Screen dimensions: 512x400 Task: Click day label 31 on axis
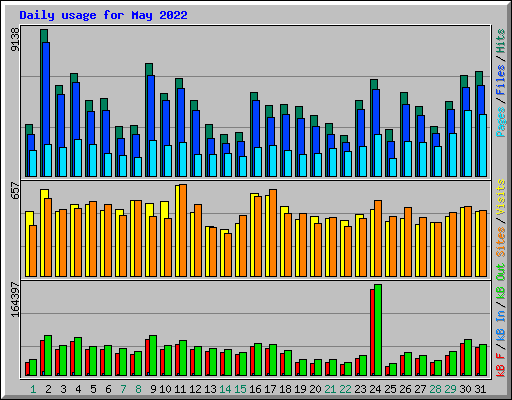click(480, 389)
